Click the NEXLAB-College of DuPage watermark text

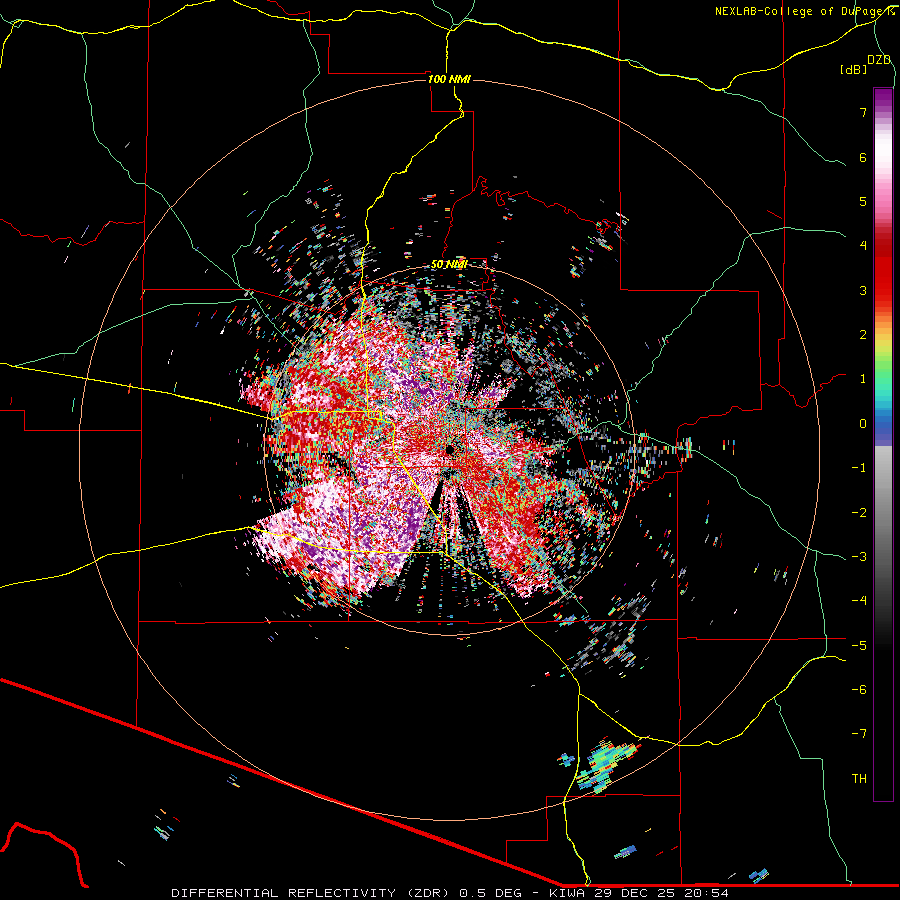pos(804,11)
